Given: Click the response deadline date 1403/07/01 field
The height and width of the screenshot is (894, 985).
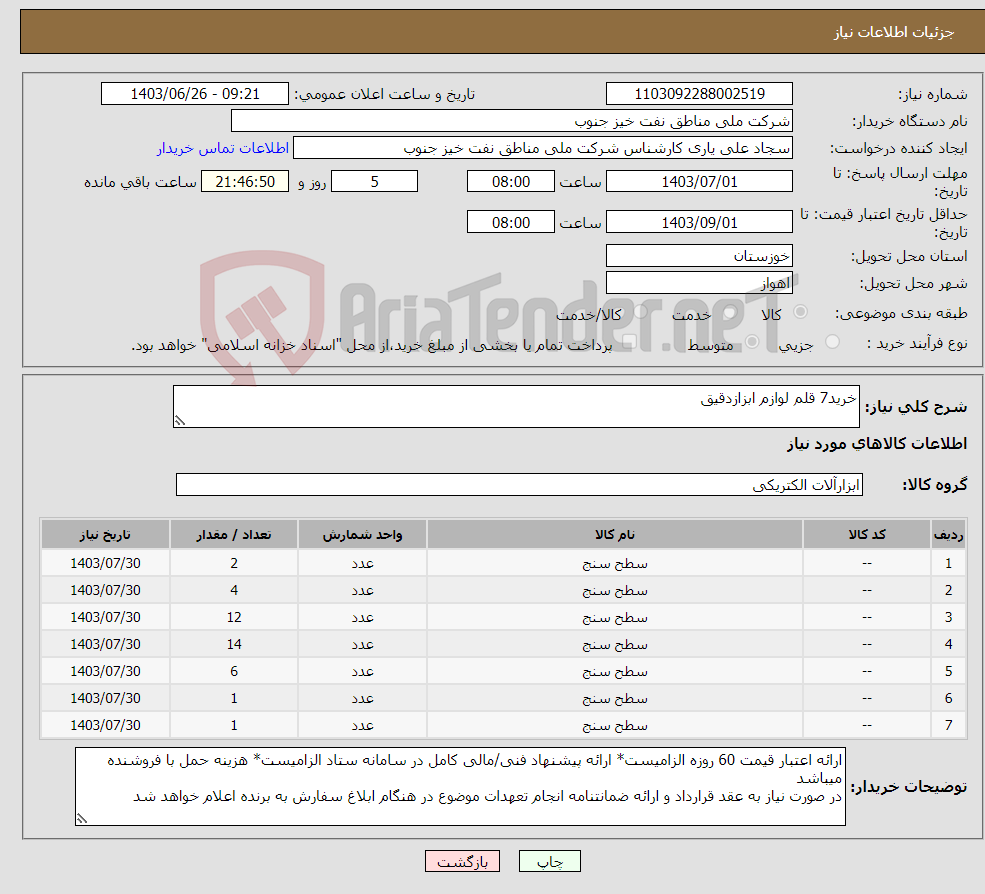Looking at the screenshot, I should click(x=699, y=182).
